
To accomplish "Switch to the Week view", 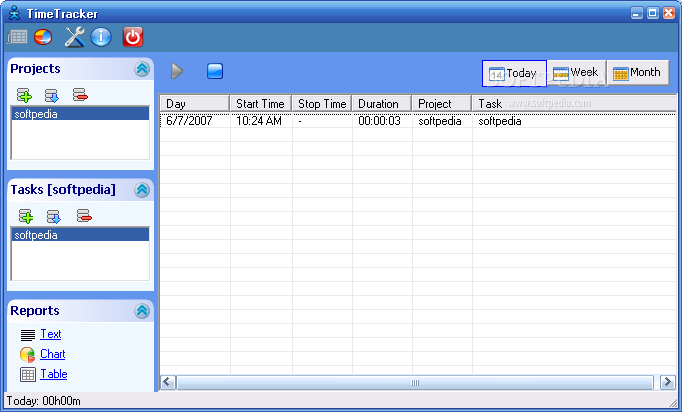I will coord(576,72).
